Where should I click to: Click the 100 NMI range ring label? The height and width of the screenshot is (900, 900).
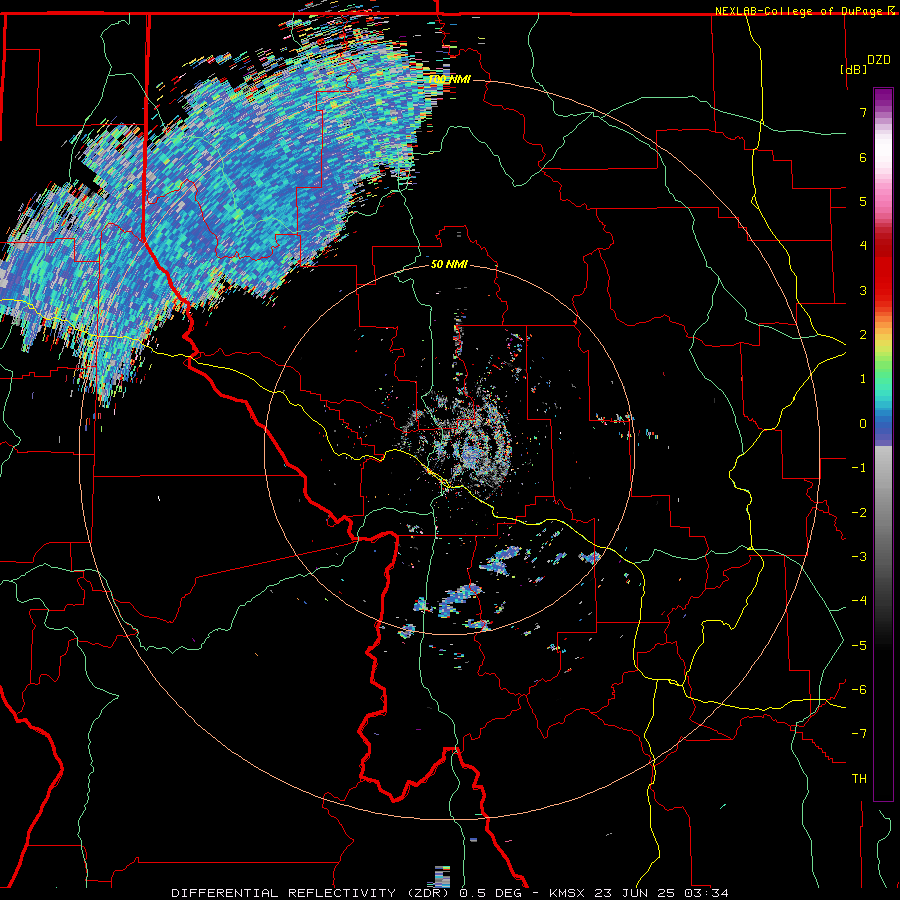tap(449, 79)
